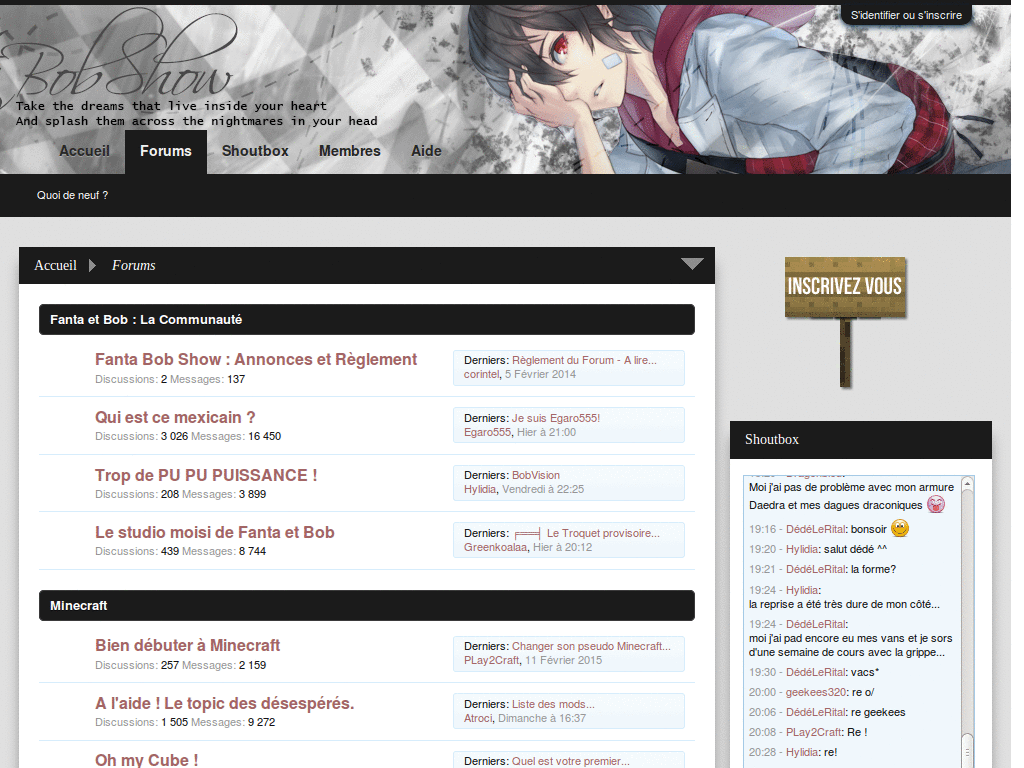
Task: Open the Minecraft category header
Action: point(78,605)
